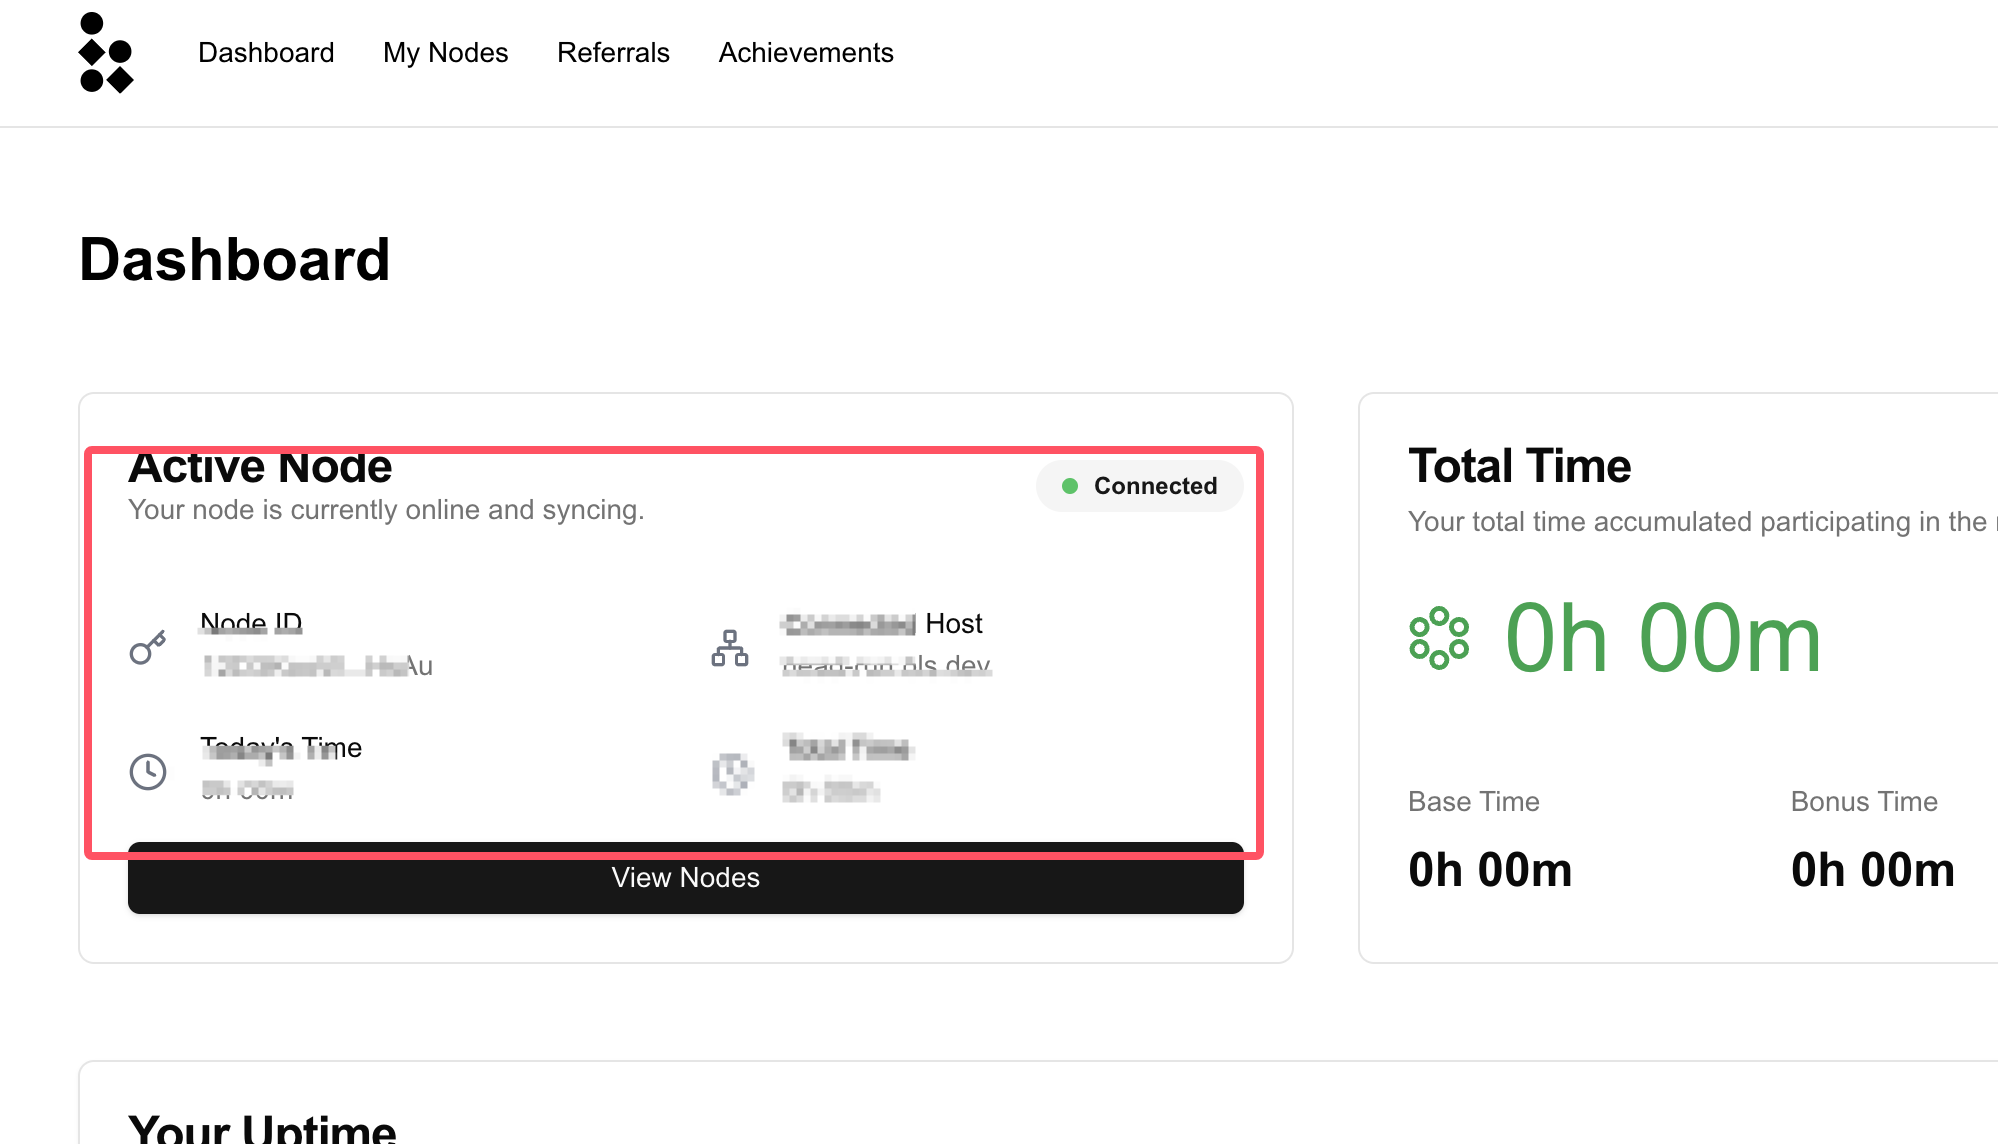This screenshot has height=1144, width=1998.
Task: Click the Your Uptime heading
Action: click(262, 1128)
